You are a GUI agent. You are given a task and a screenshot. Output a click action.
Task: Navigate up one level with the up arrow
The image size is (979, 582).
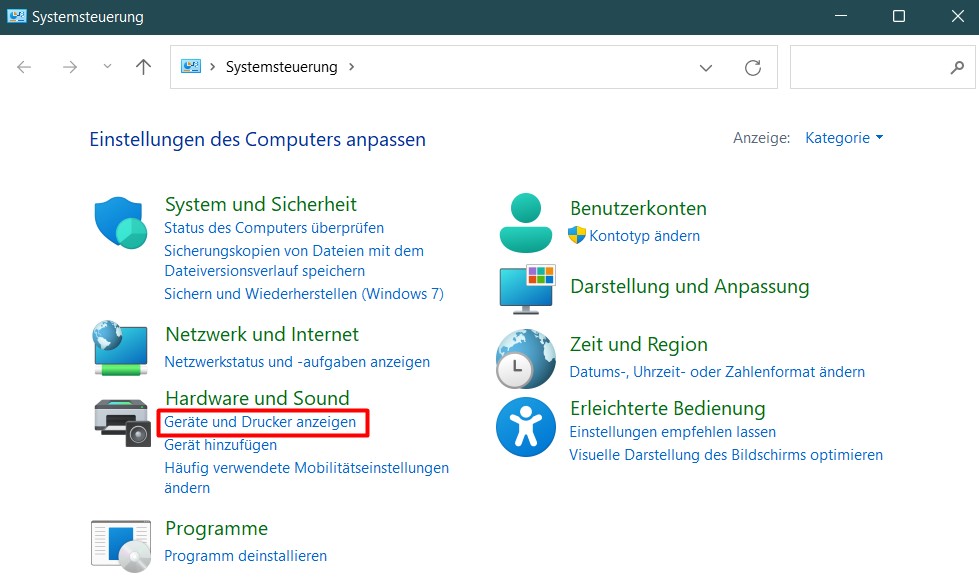pos(144,67)
